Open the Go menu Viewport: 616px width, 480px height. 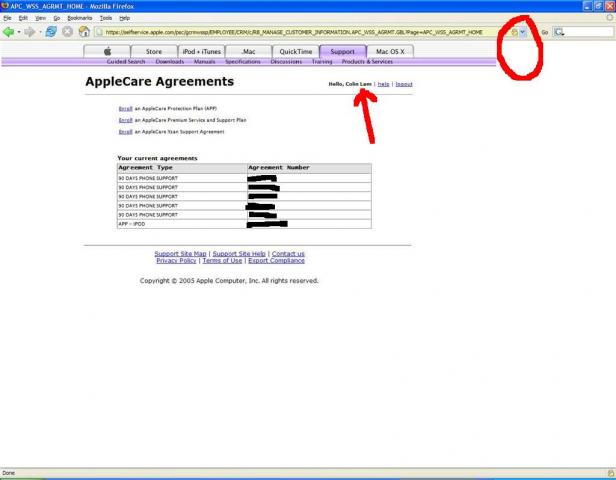[57, 18]
